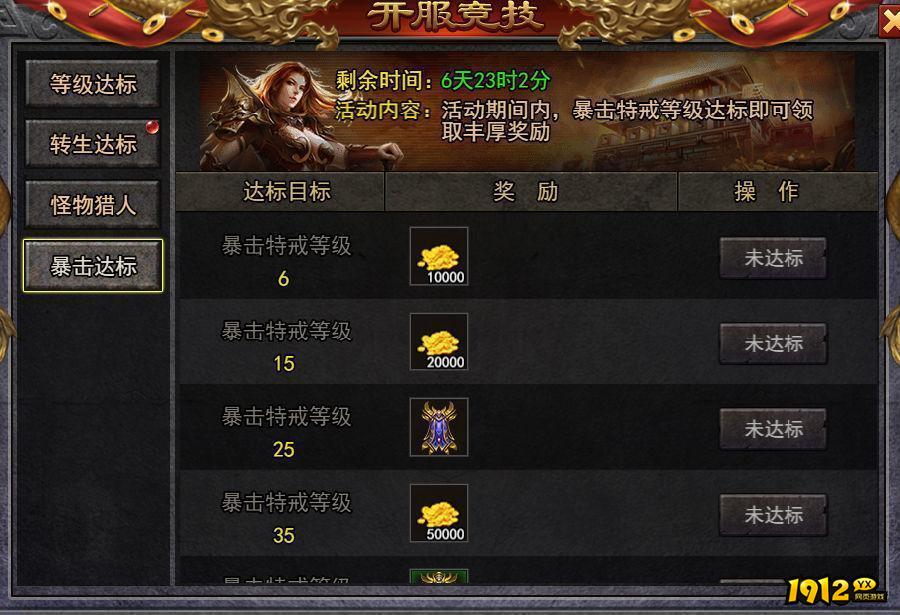Select the 怪物猎人 tab
900x615 pixels.
point(92,205)
